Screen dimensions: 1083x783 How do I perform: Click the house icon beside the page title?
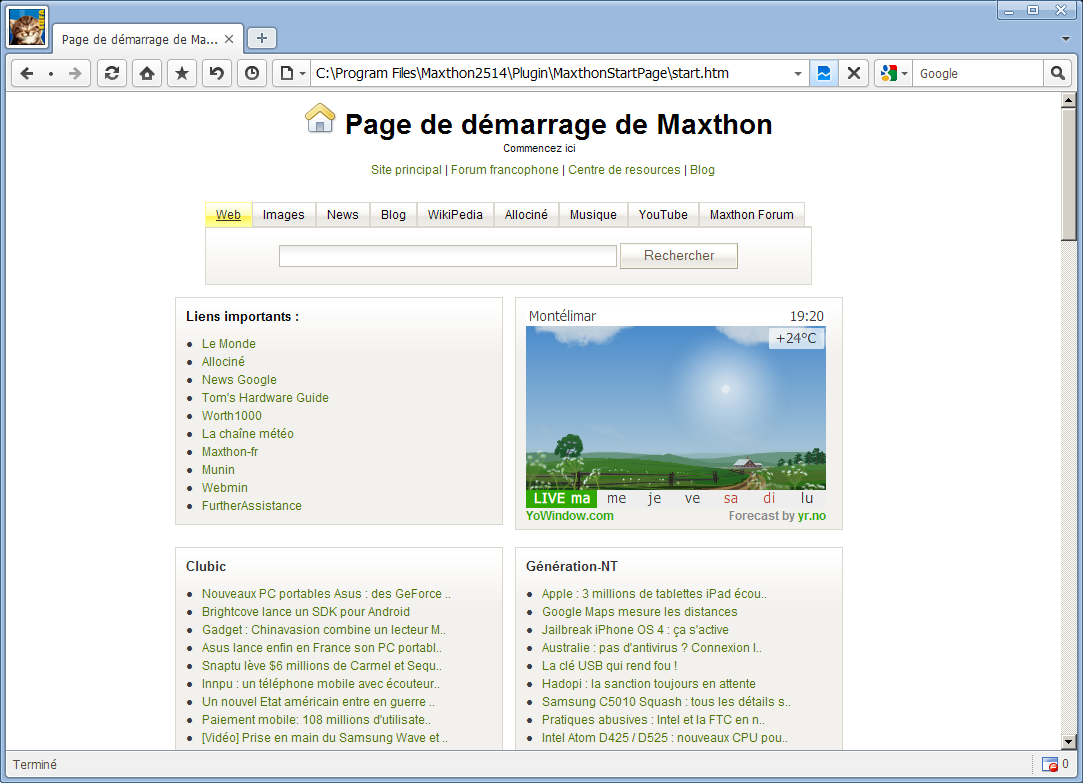(320, 118)
